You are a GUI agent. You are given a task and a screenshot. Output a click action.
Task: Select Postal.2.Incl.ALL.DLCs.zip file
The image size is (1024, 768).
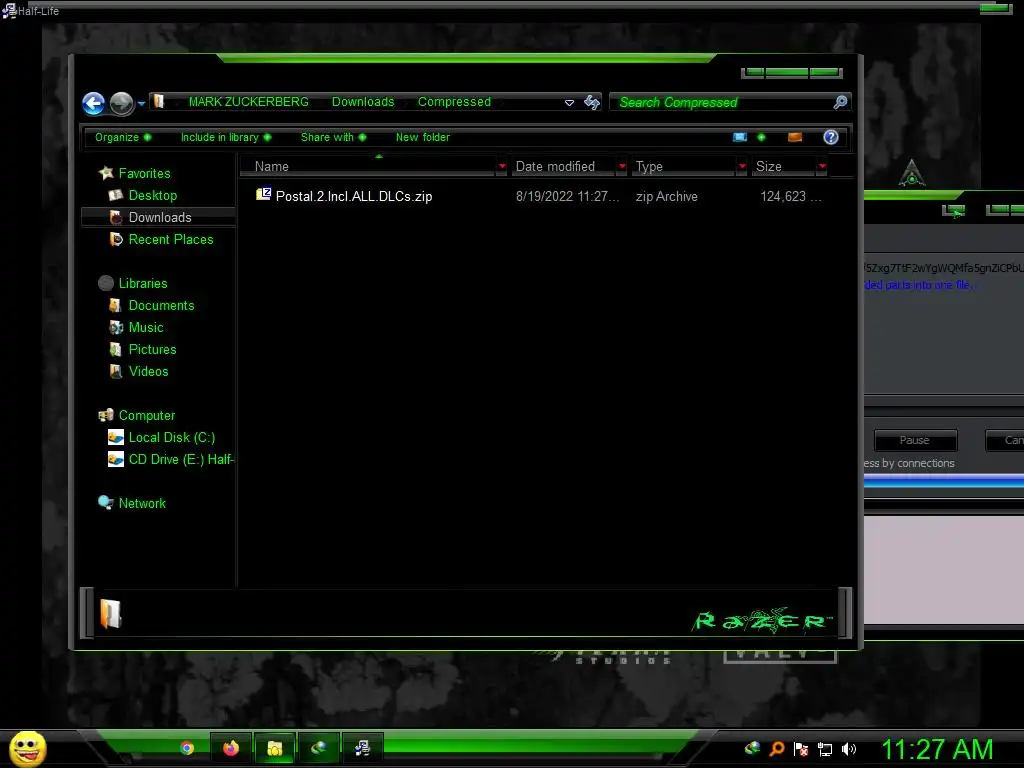click(x=354, y=197)
